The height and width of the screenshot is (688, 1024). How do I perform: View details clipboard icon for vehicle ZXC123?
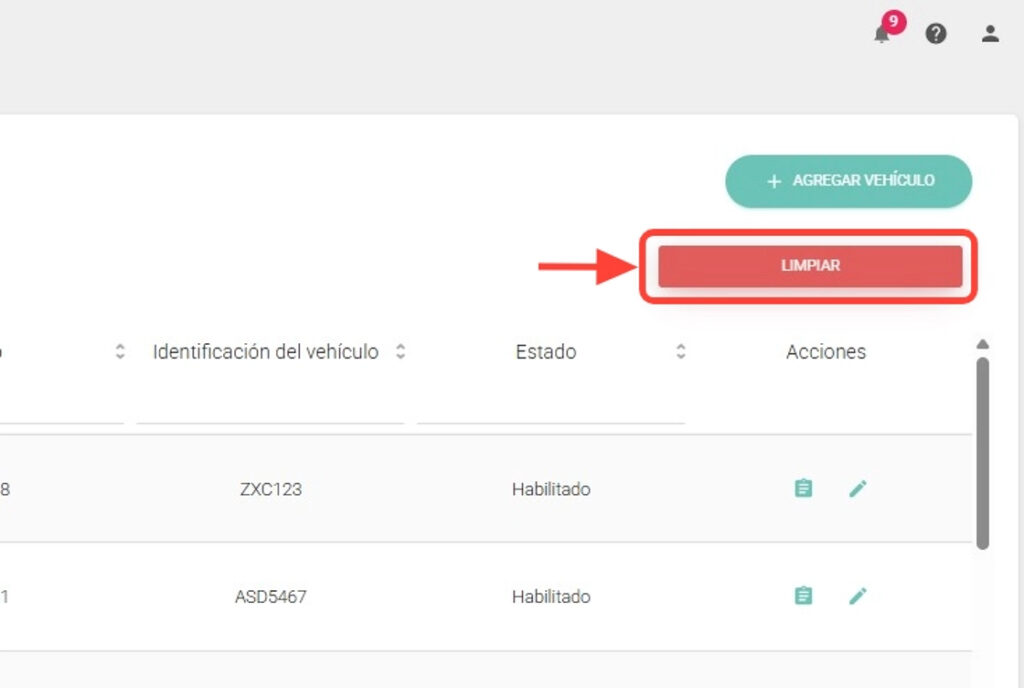[803, 489]
